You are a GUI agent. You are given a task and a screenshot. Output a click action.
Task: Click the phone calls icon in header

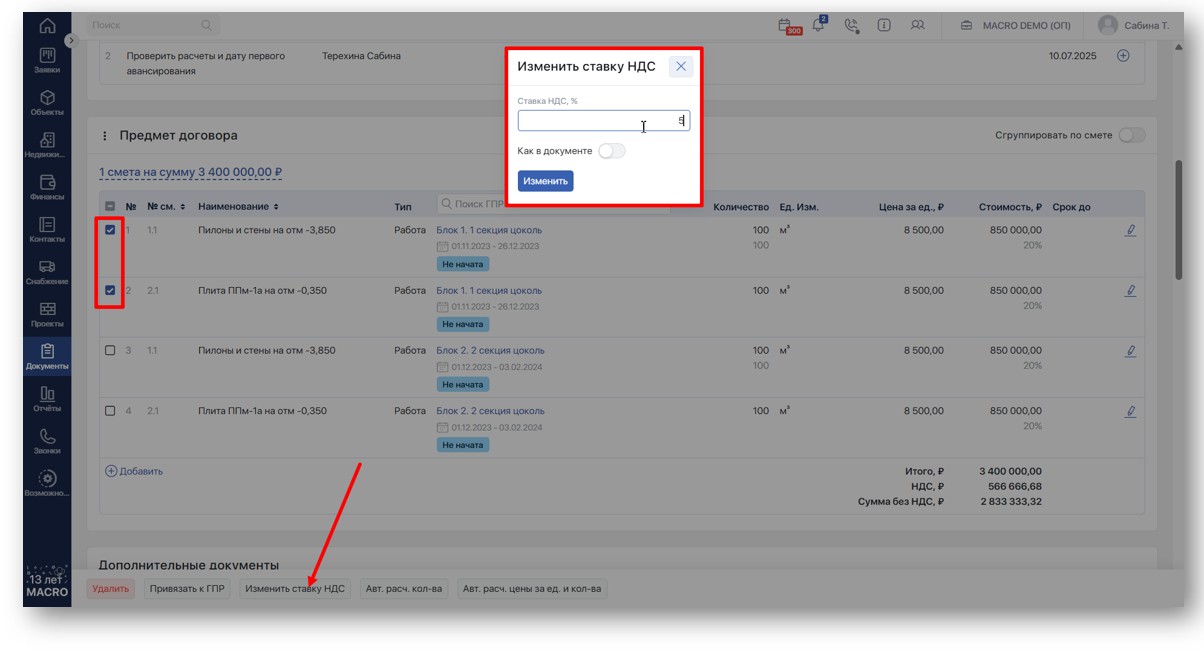(x=851, y=26)
